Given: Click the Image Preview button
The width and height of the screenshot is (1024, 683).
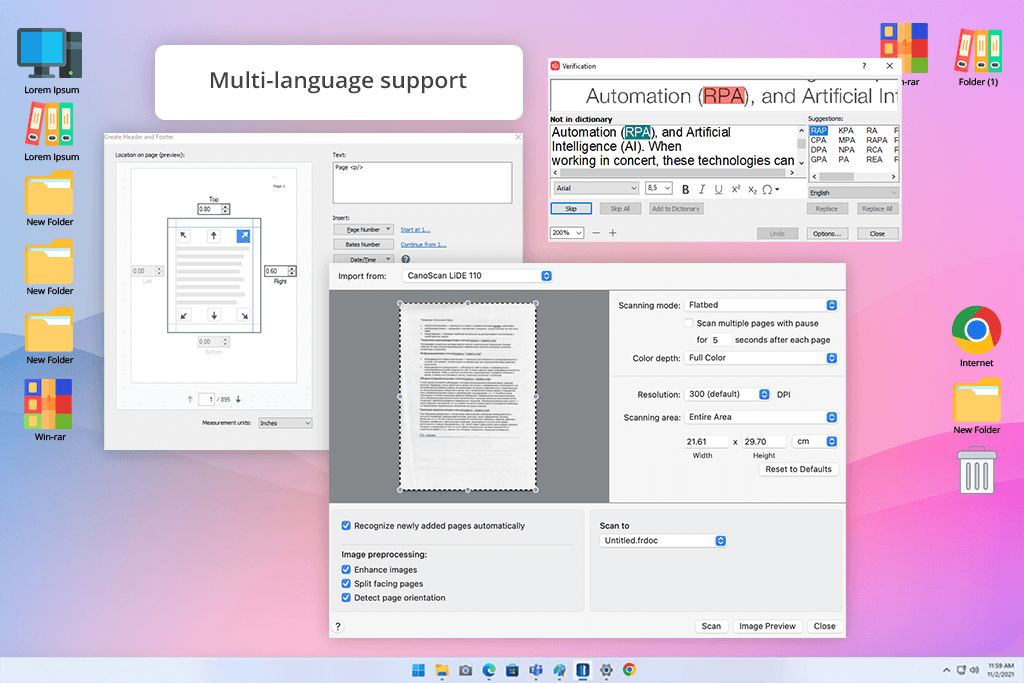Looking at the screenshot, I should click(x=767, y=626).
